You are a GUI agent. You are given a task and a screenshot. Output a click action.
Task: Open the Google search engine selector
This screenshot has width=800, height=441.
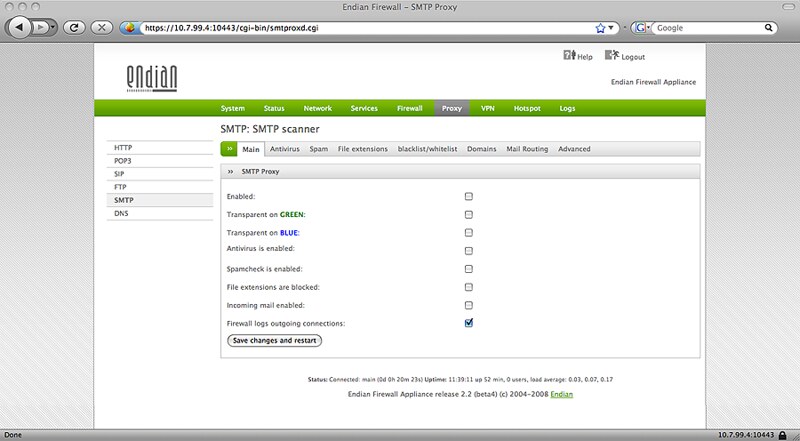coord(642,28)
